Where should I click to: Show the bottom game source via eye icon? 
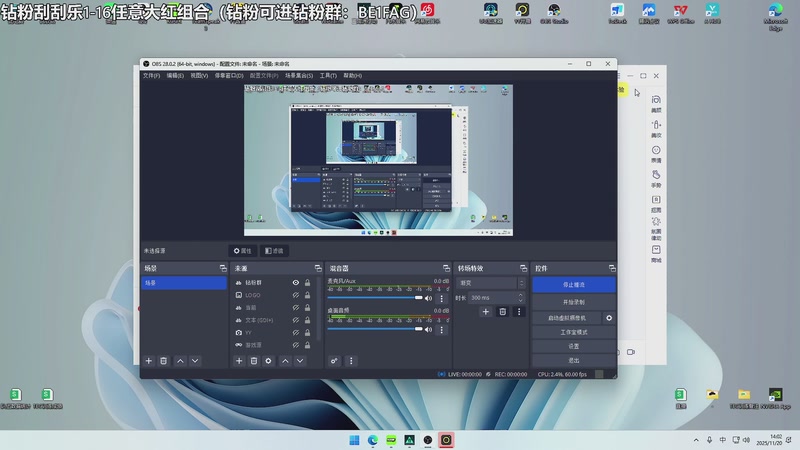(295, 345)
